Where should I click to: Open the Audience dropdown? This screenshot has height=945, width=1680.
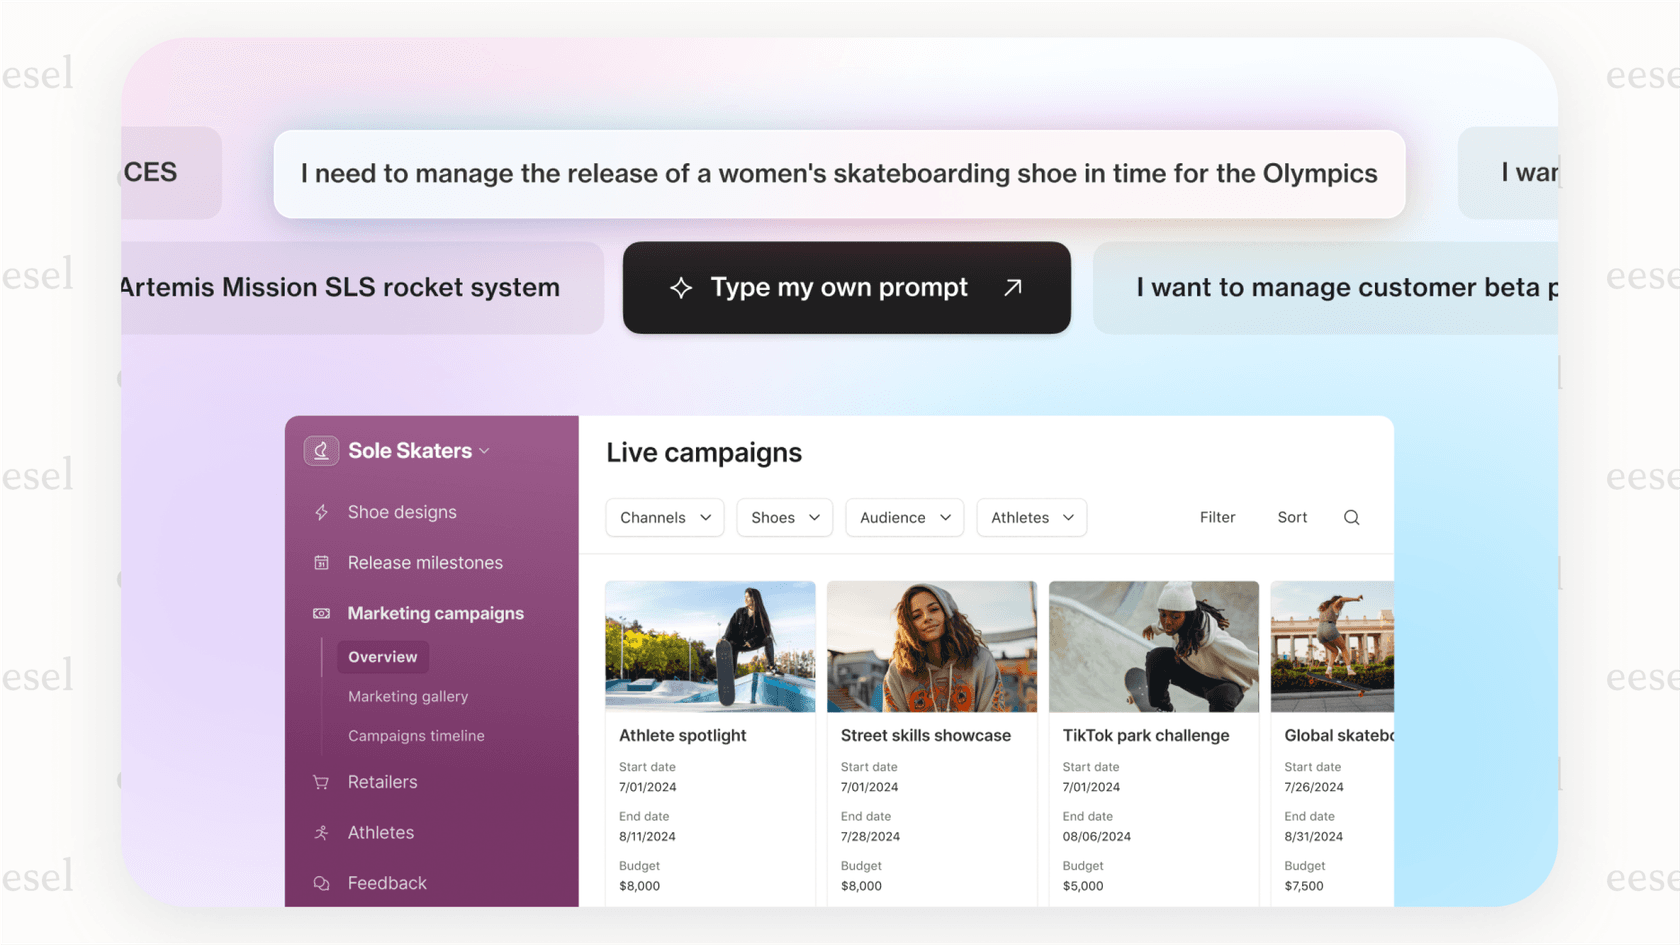pos(904,517)
